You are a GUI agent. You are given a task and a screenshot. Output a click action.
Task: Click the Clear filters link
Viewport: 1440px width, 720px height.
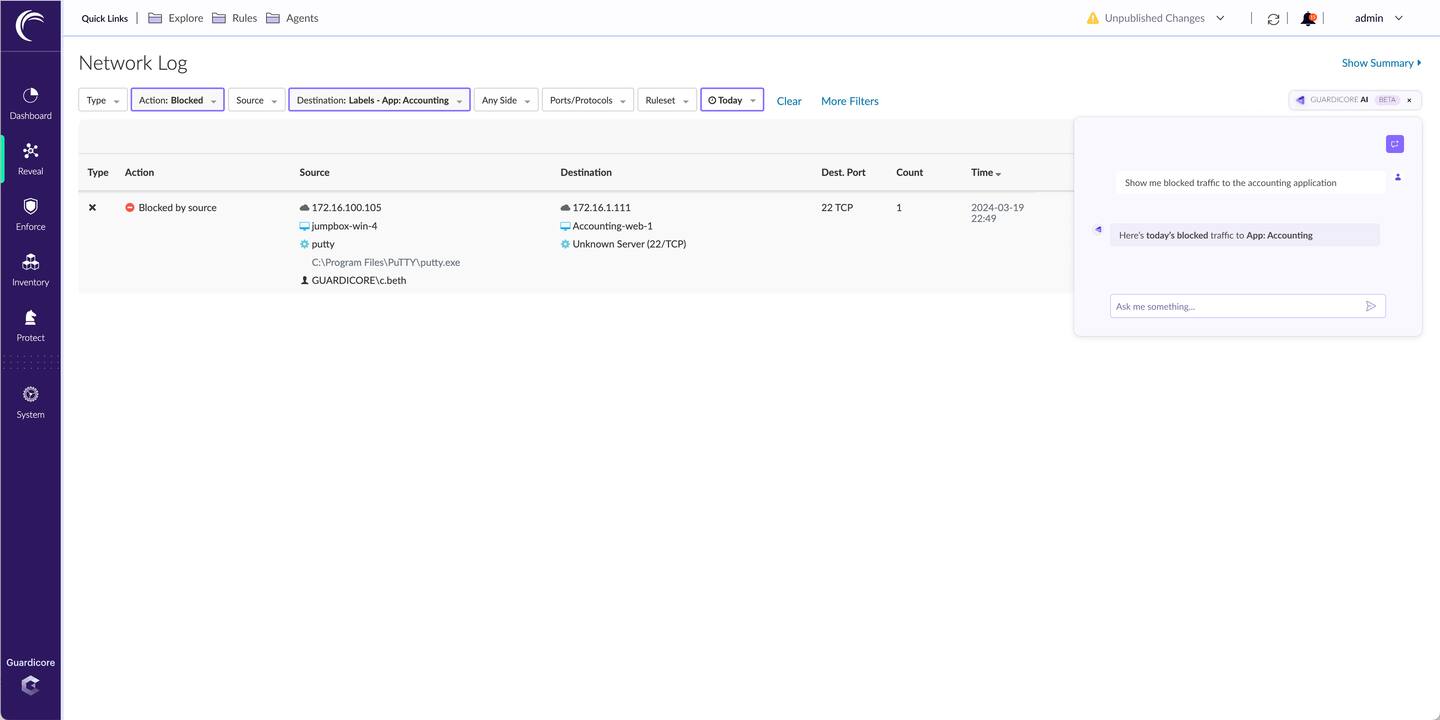click(789, 101)
